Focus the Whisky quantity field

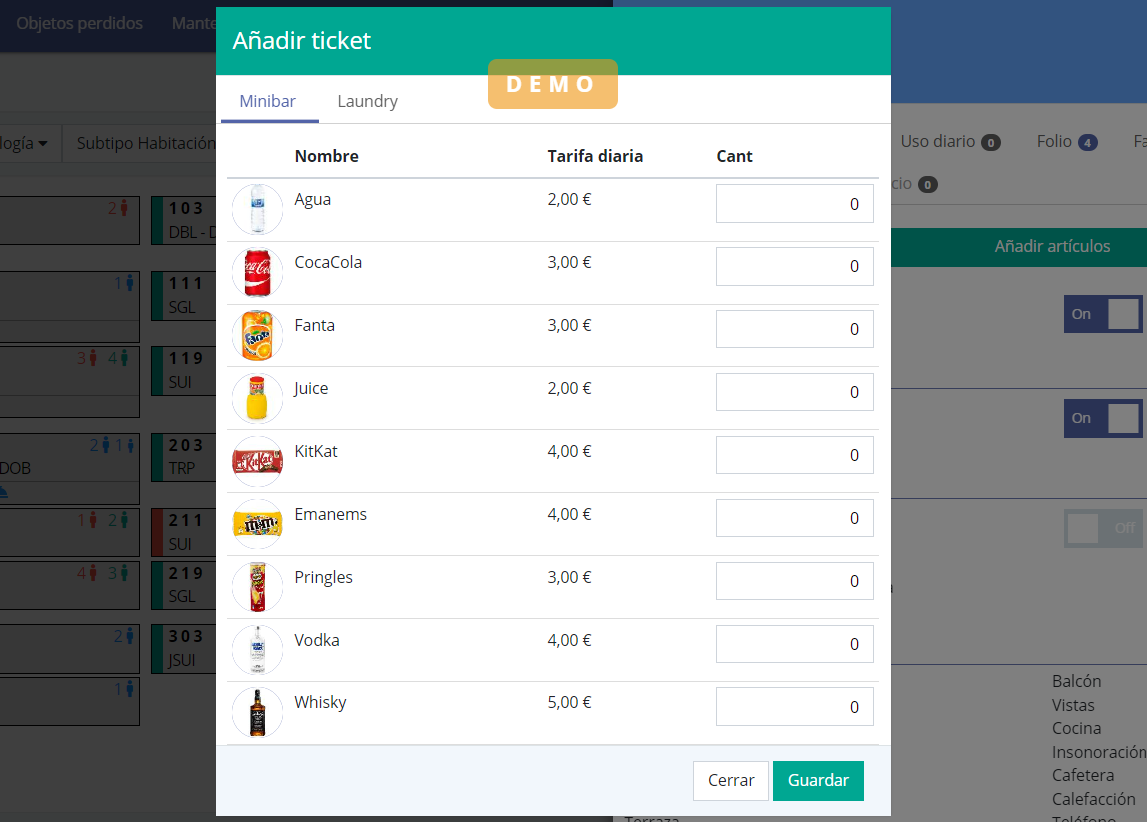(794, 707)
